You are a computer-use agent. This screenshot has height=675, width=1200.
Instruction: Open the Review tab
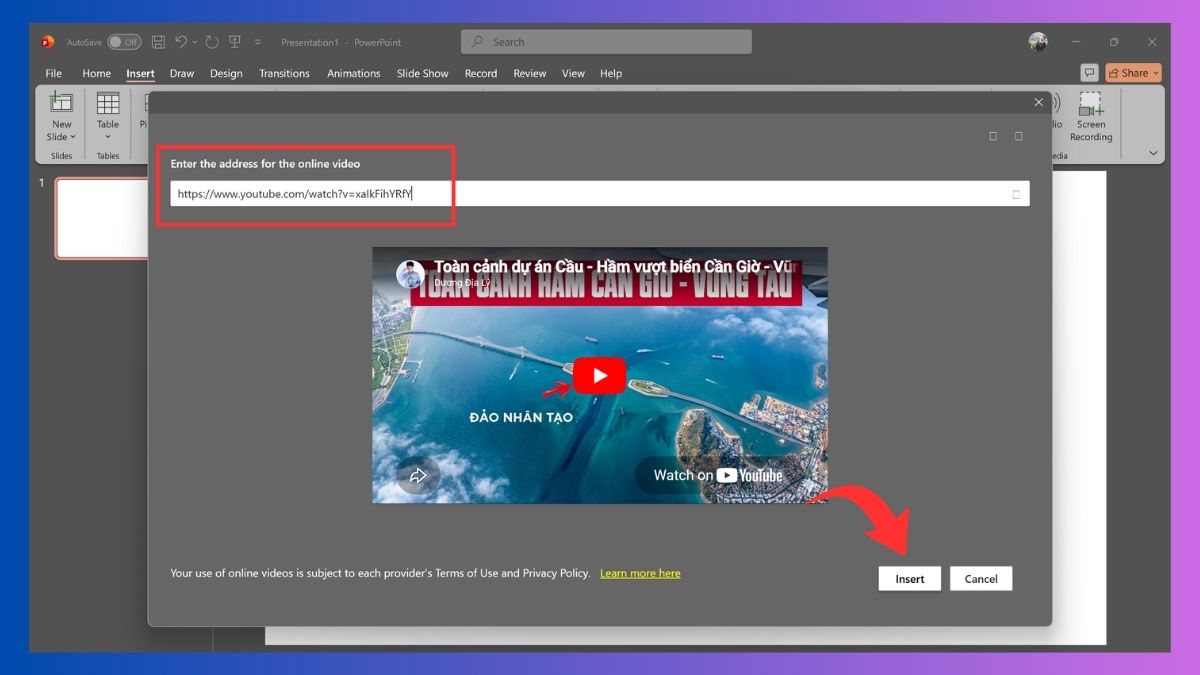(x=530, y=73)
